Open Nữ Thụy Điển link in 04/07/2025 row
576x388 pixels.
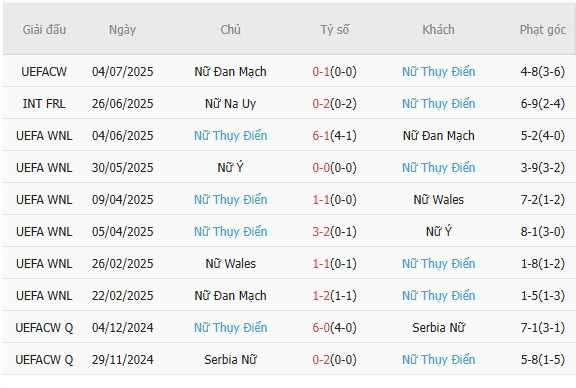(x=438, y=72)
